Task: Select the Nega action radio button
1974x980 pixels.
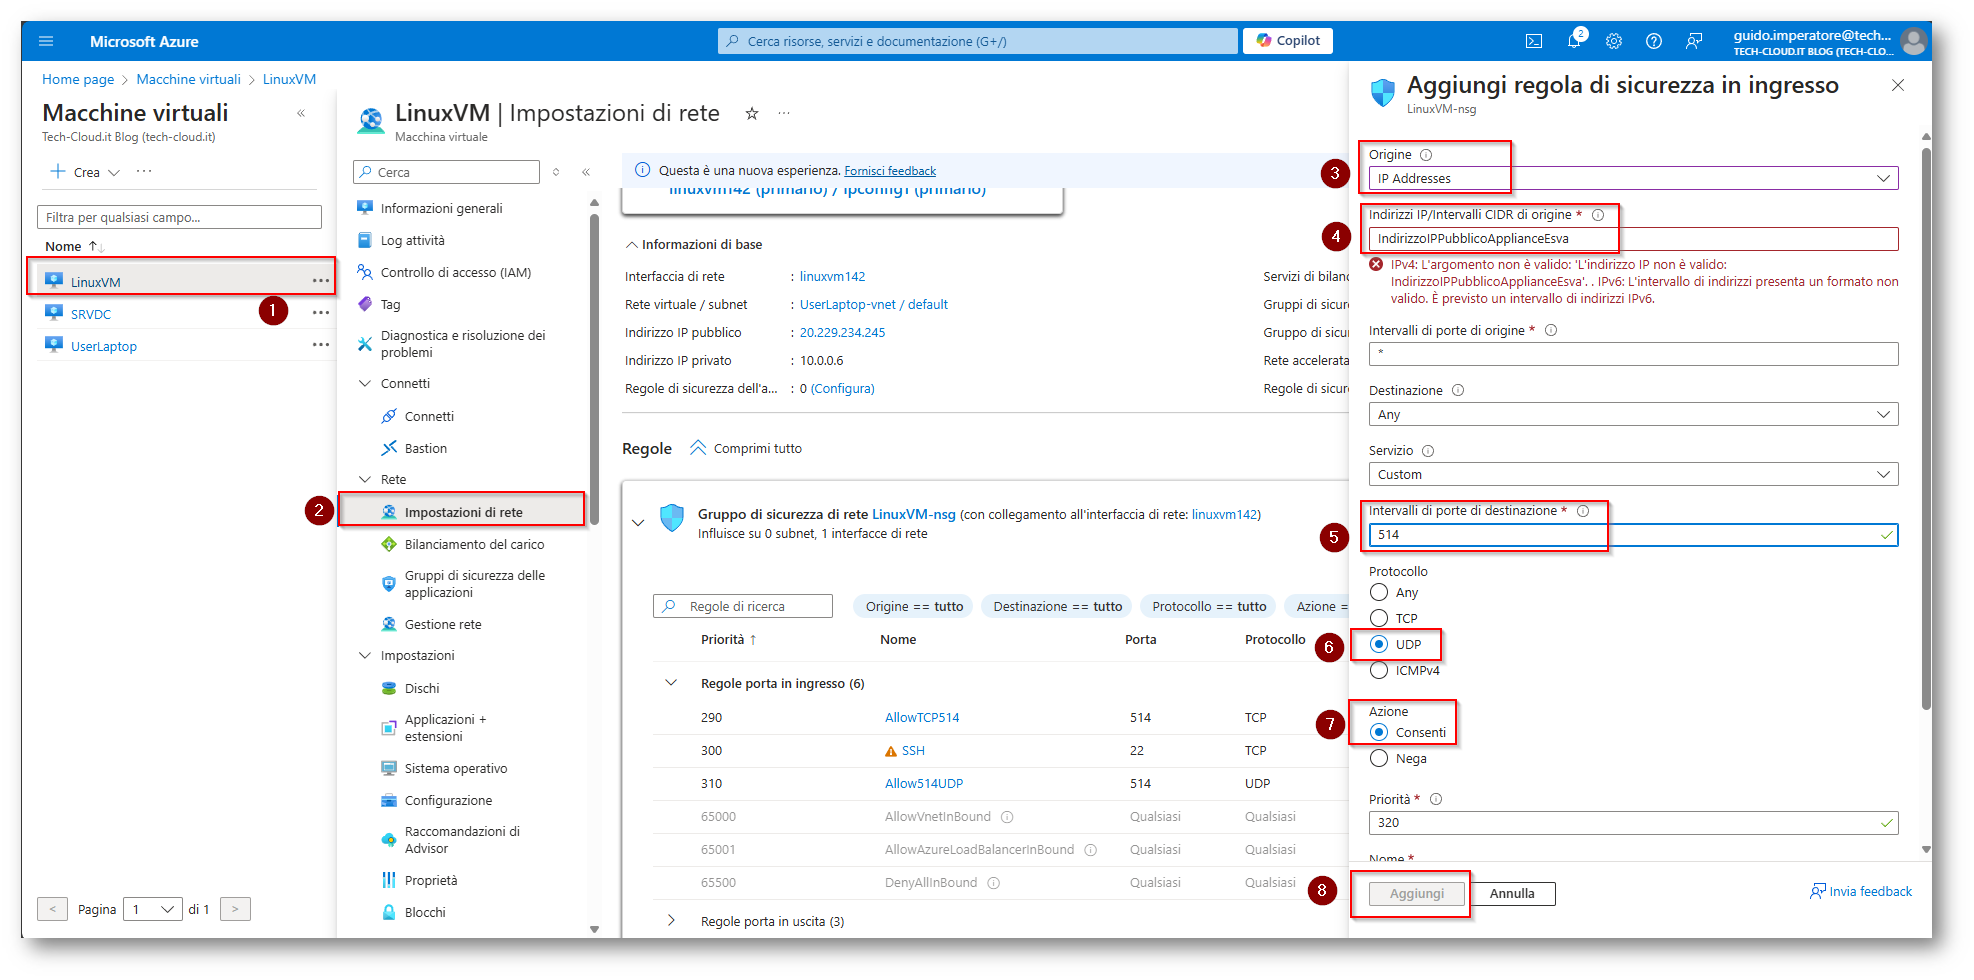Action: tap(1379, 758)
